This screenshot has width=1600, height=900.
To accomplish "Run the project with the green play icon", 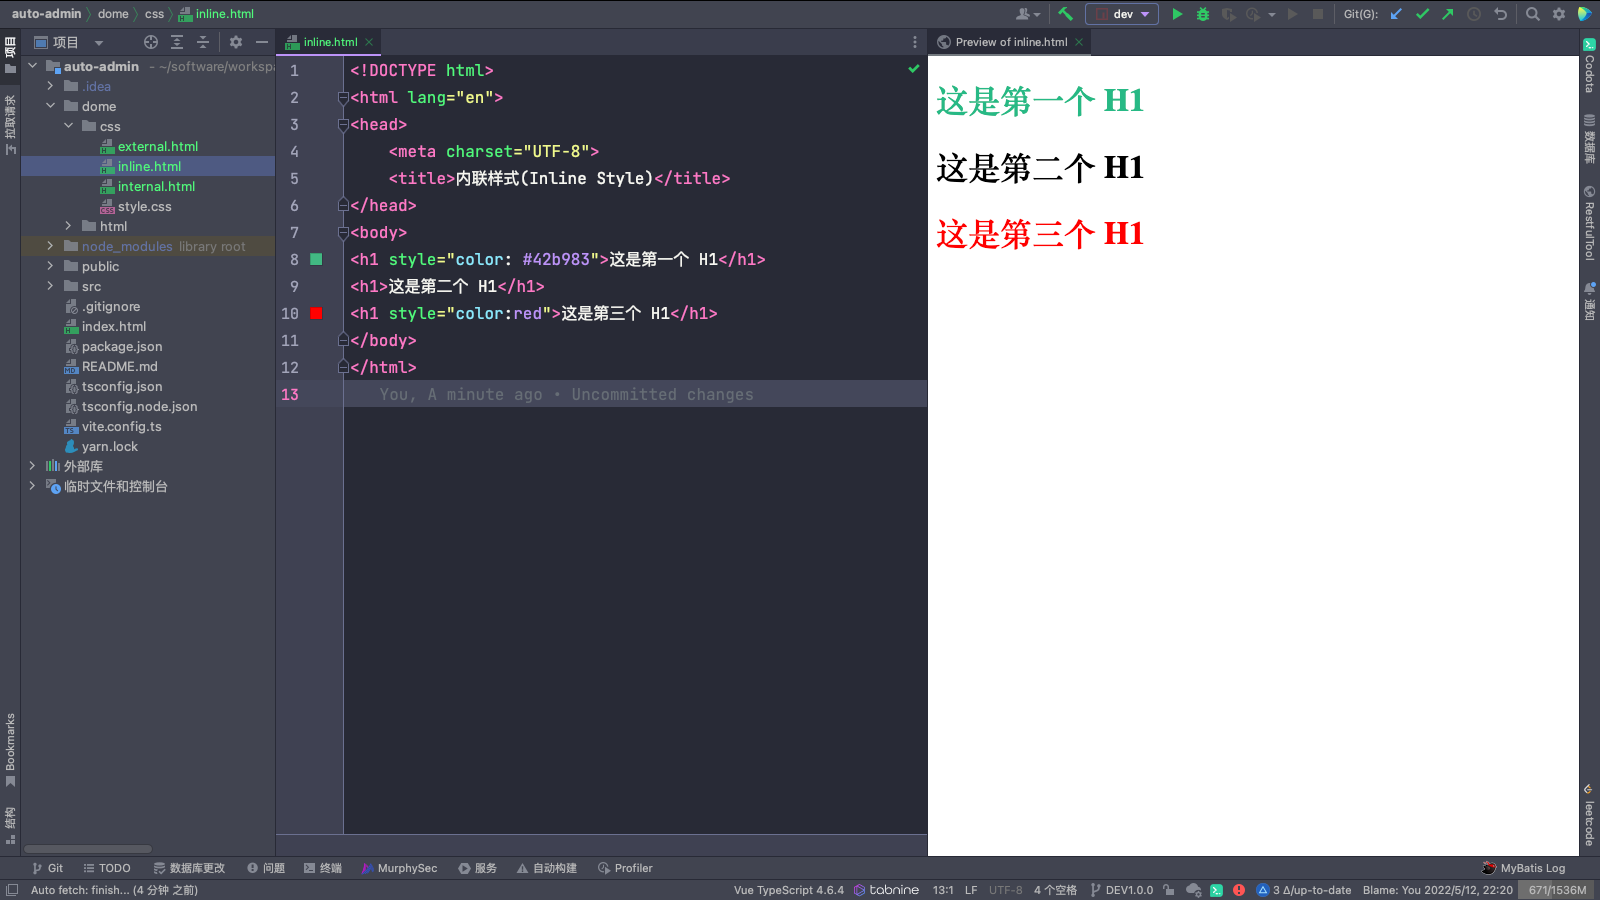I will [1177, 14].
